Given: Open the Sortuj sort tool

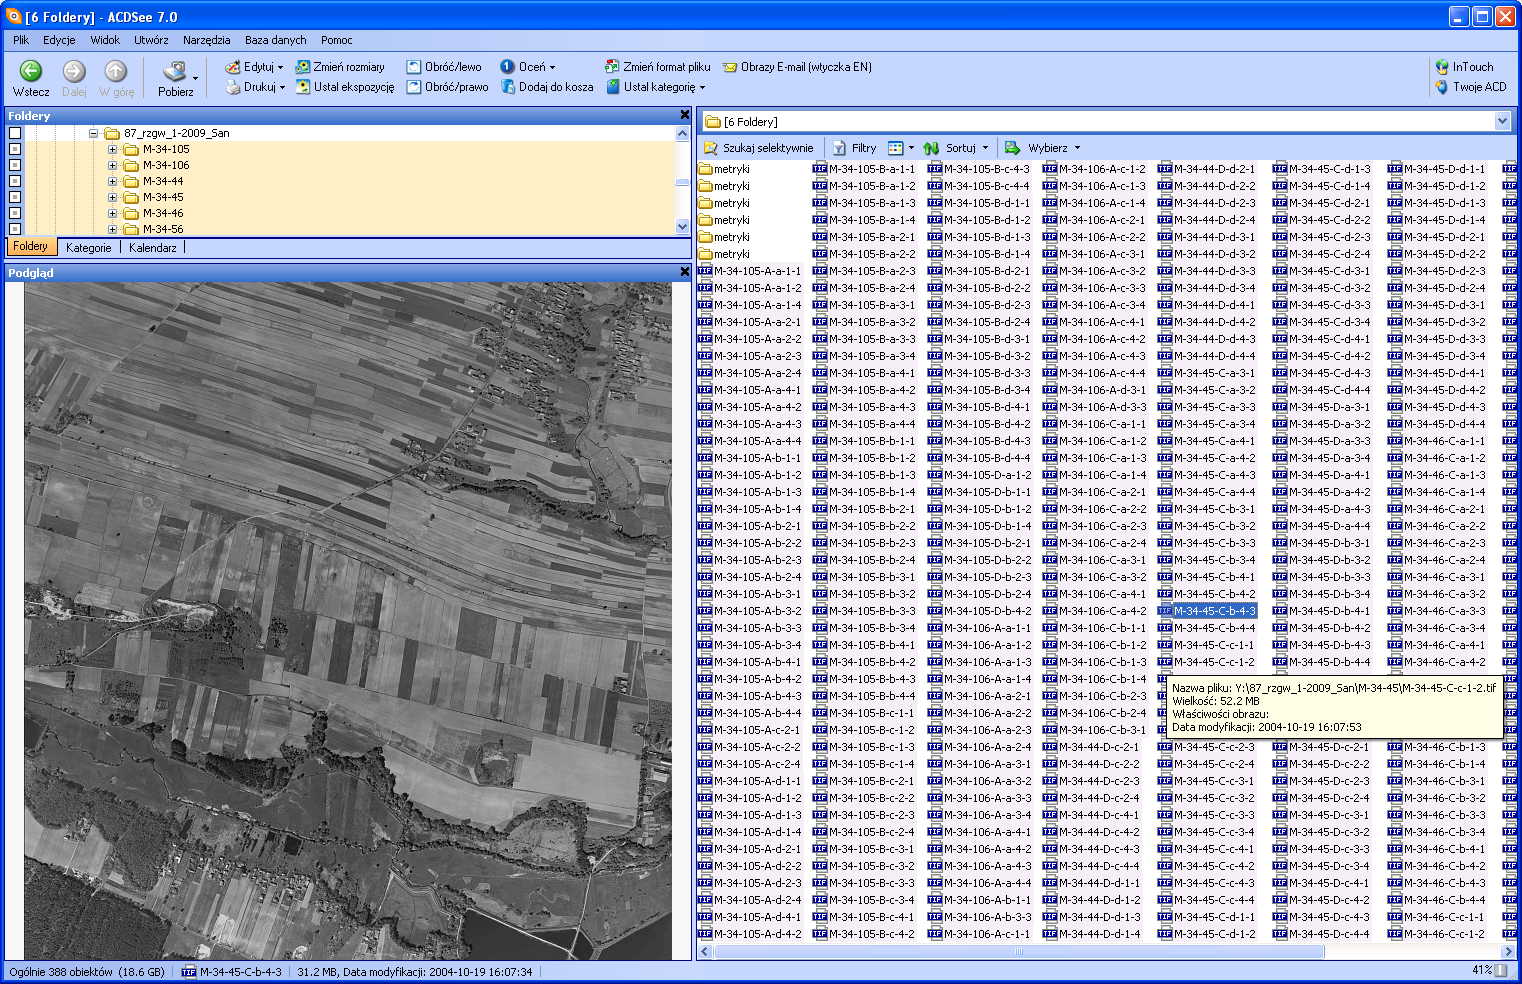Looking at the screenshot, I should click(x=956, y=148).
